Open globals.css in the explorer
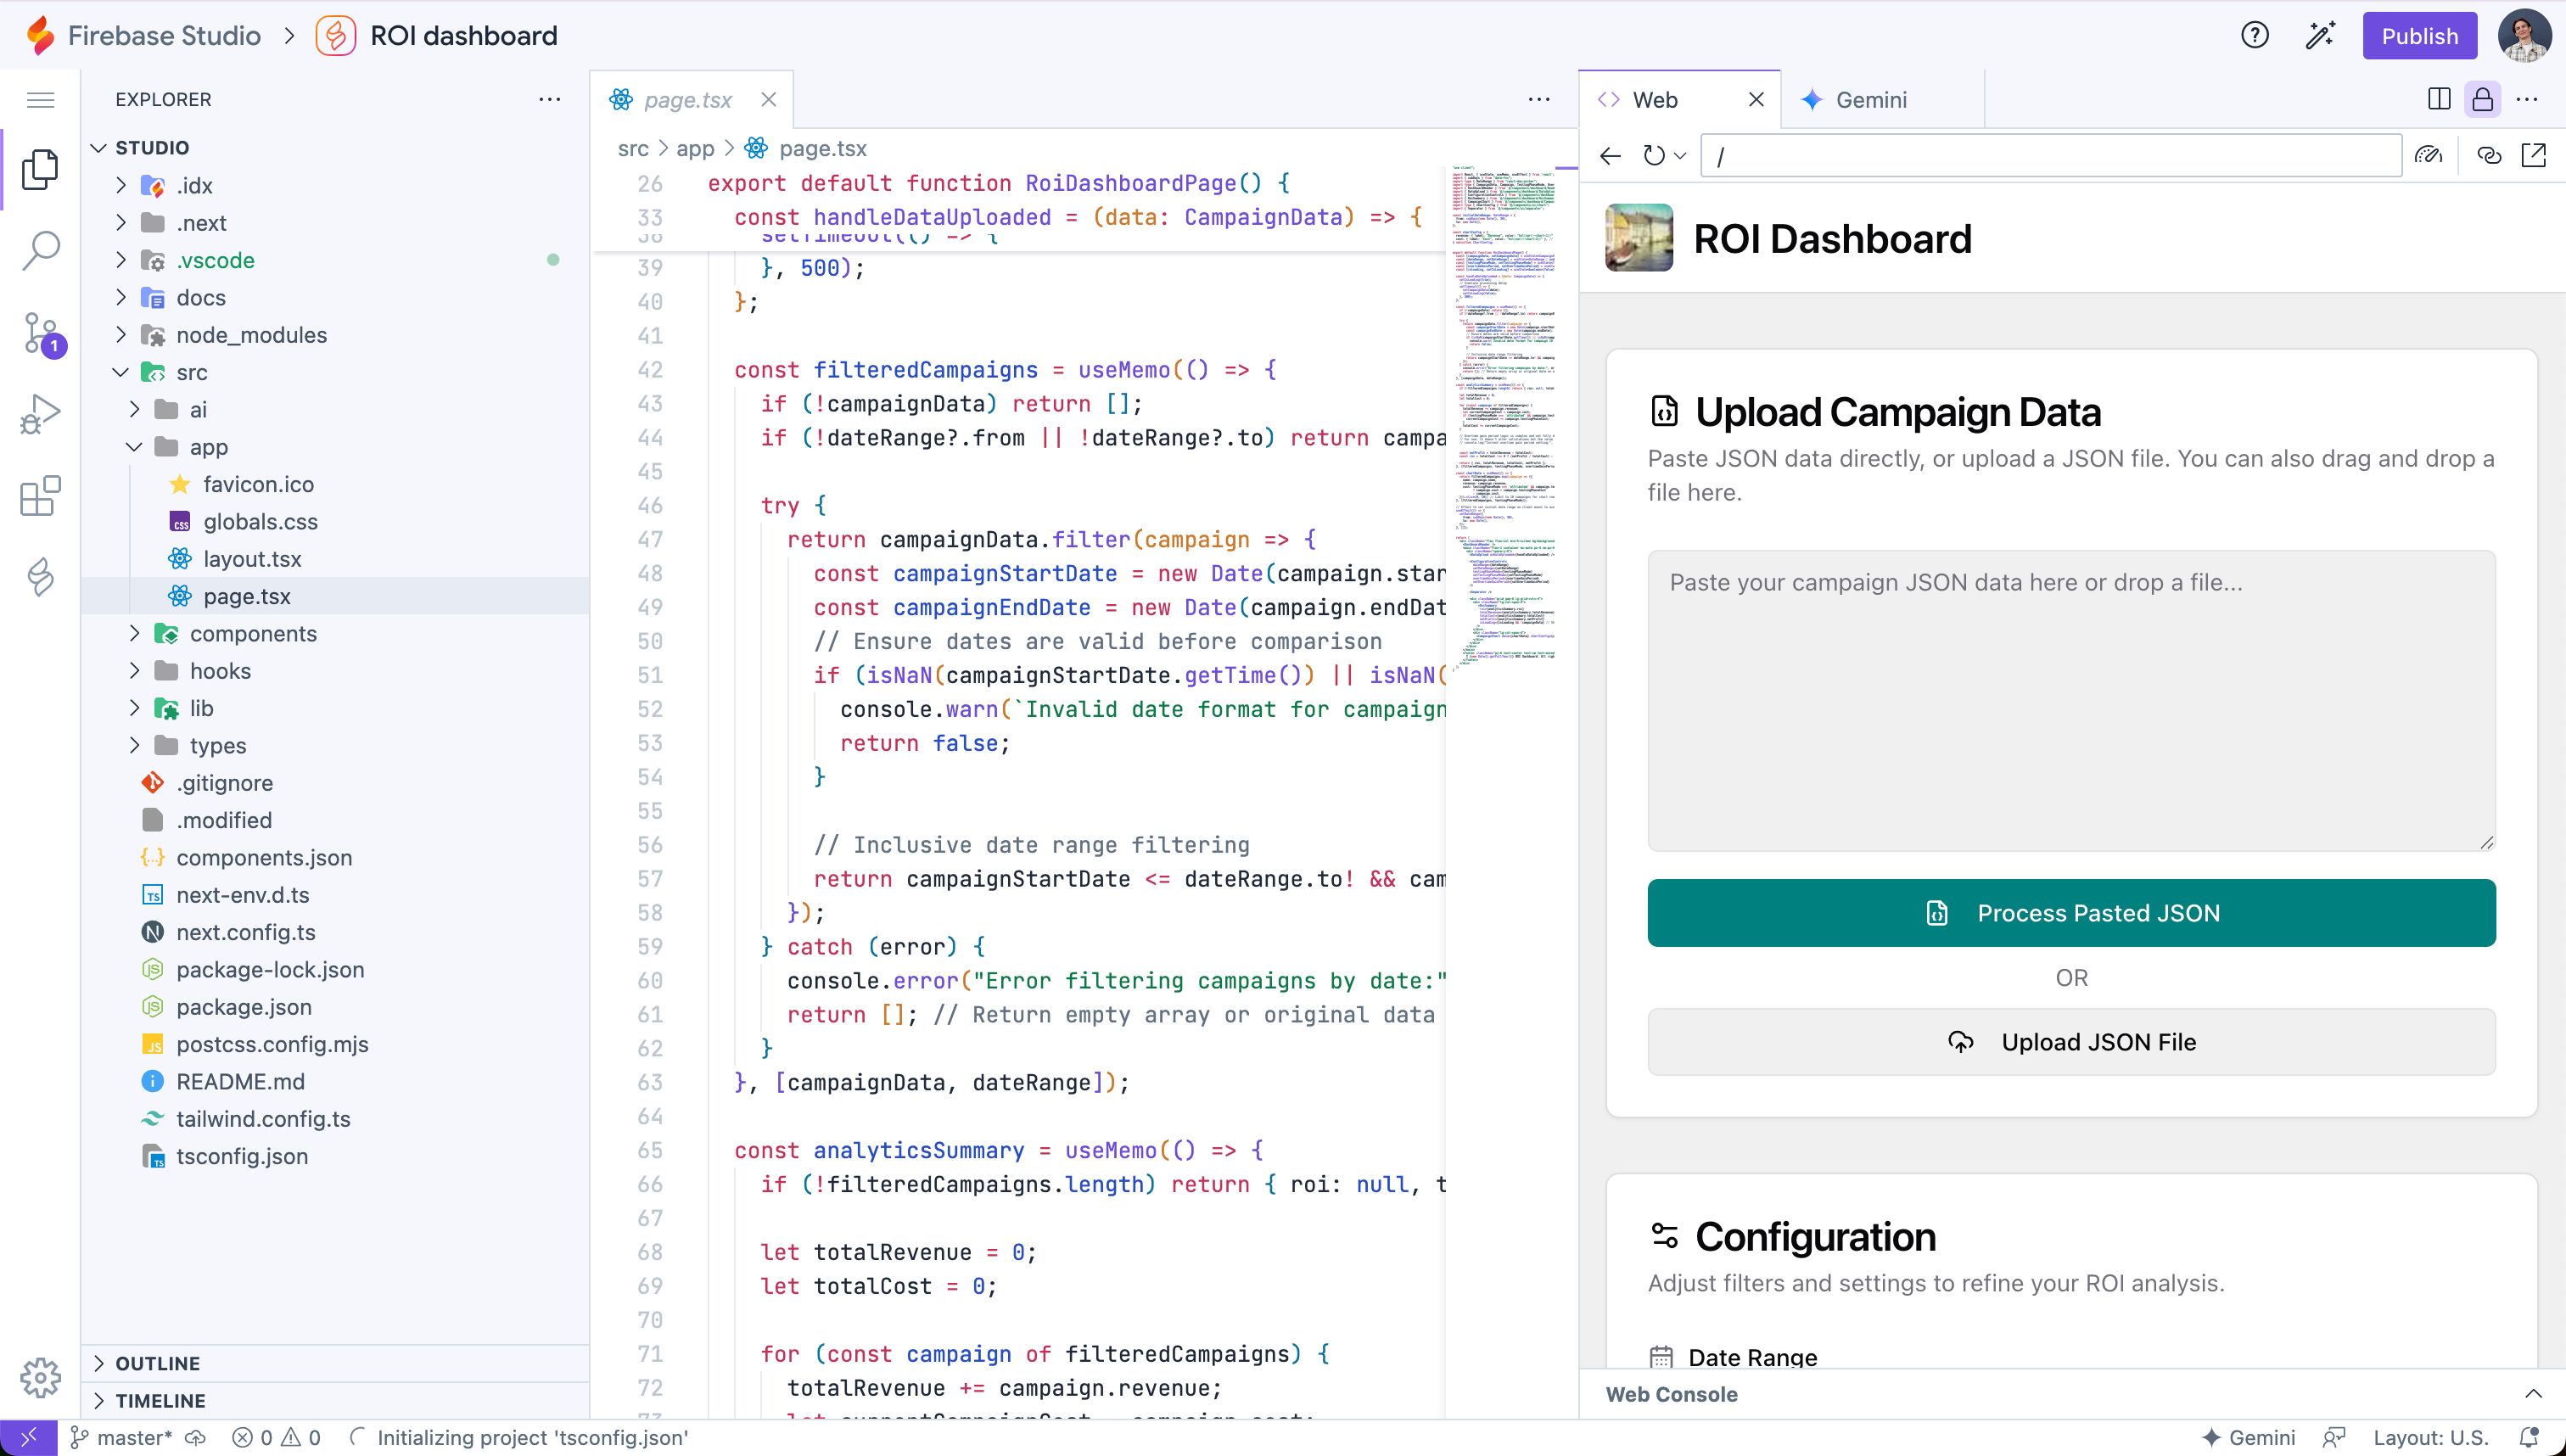Screen dimensions: 2566x1456 (x=260, y=522)
